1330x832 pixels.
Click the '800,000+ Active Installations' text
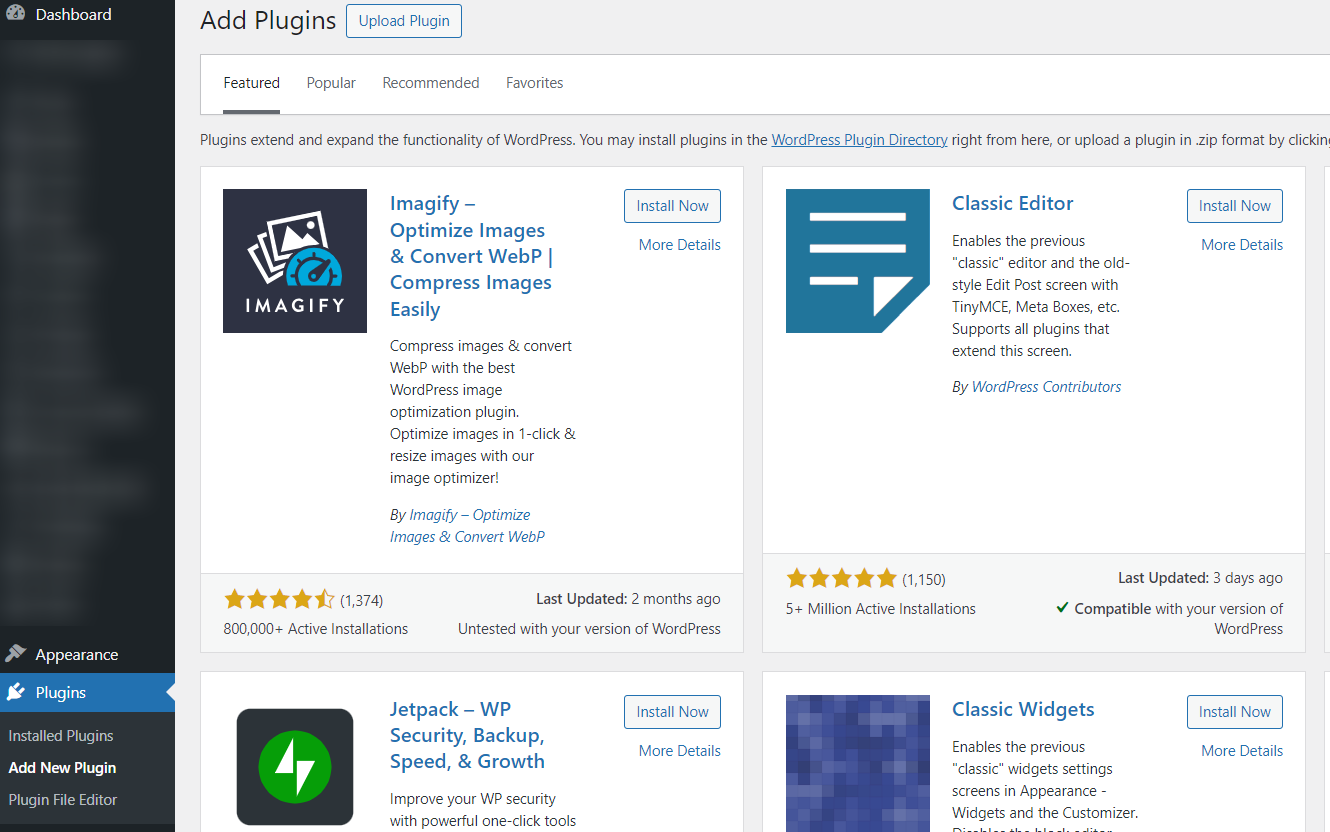[316, 629]
